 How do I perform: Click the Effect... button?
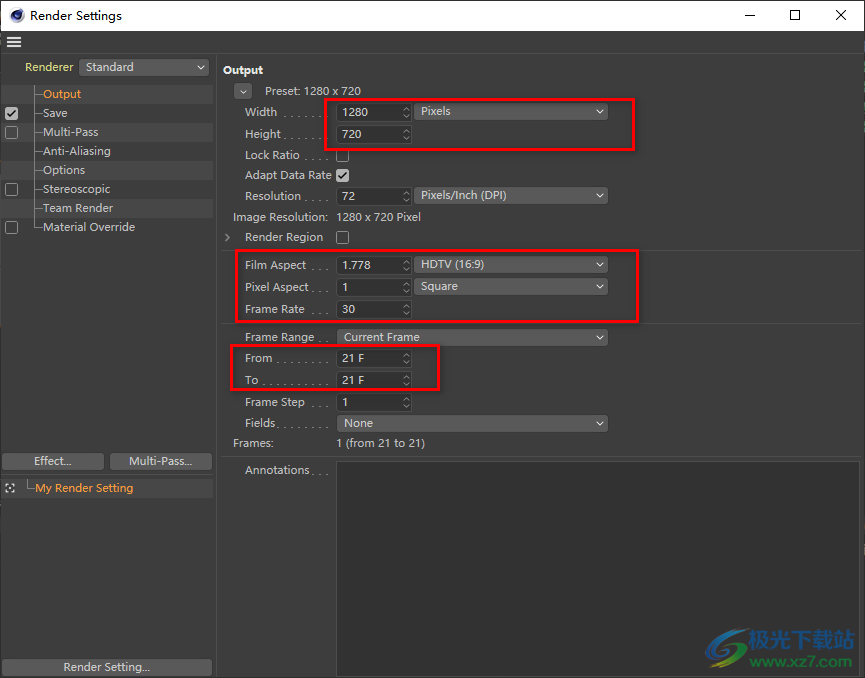53,461
